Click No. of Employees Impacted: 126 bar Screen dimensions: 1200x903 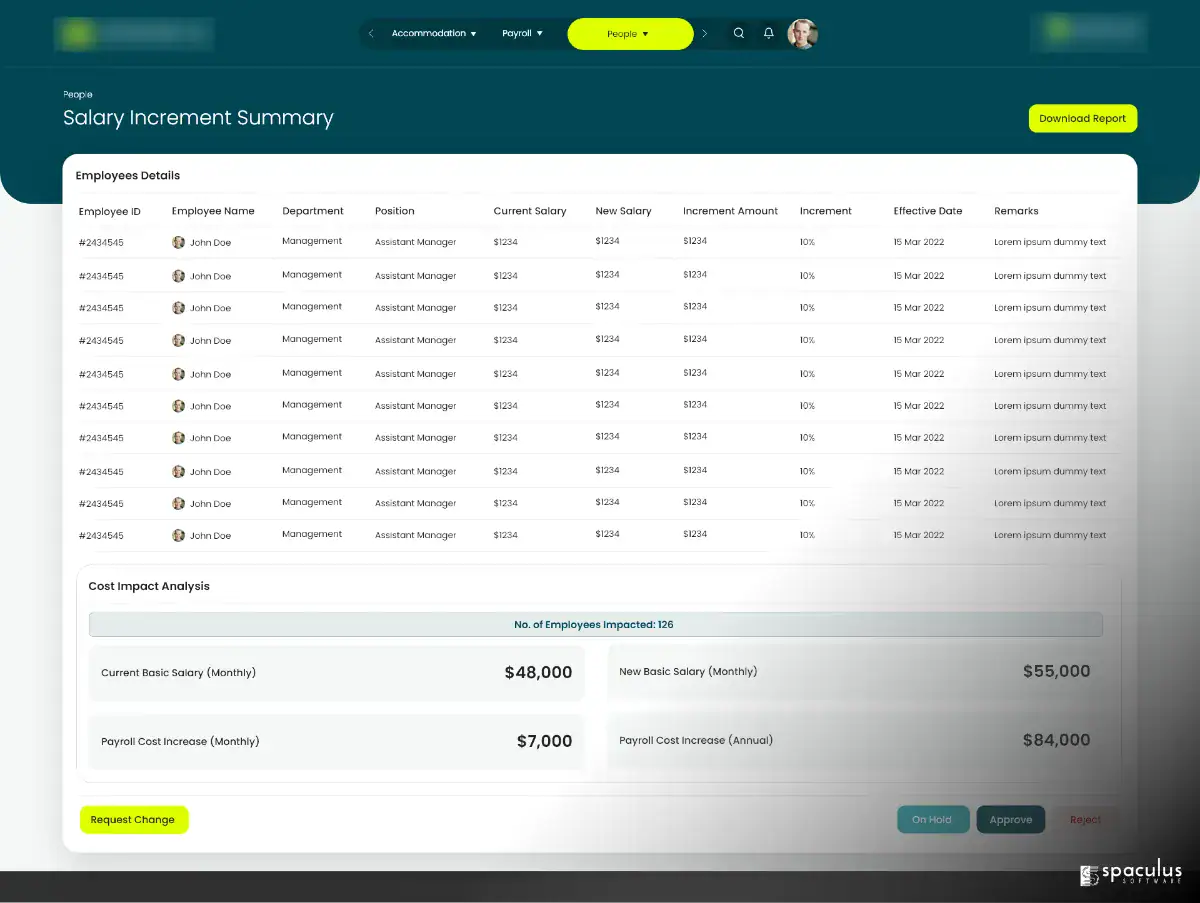[x=595, y=625]
